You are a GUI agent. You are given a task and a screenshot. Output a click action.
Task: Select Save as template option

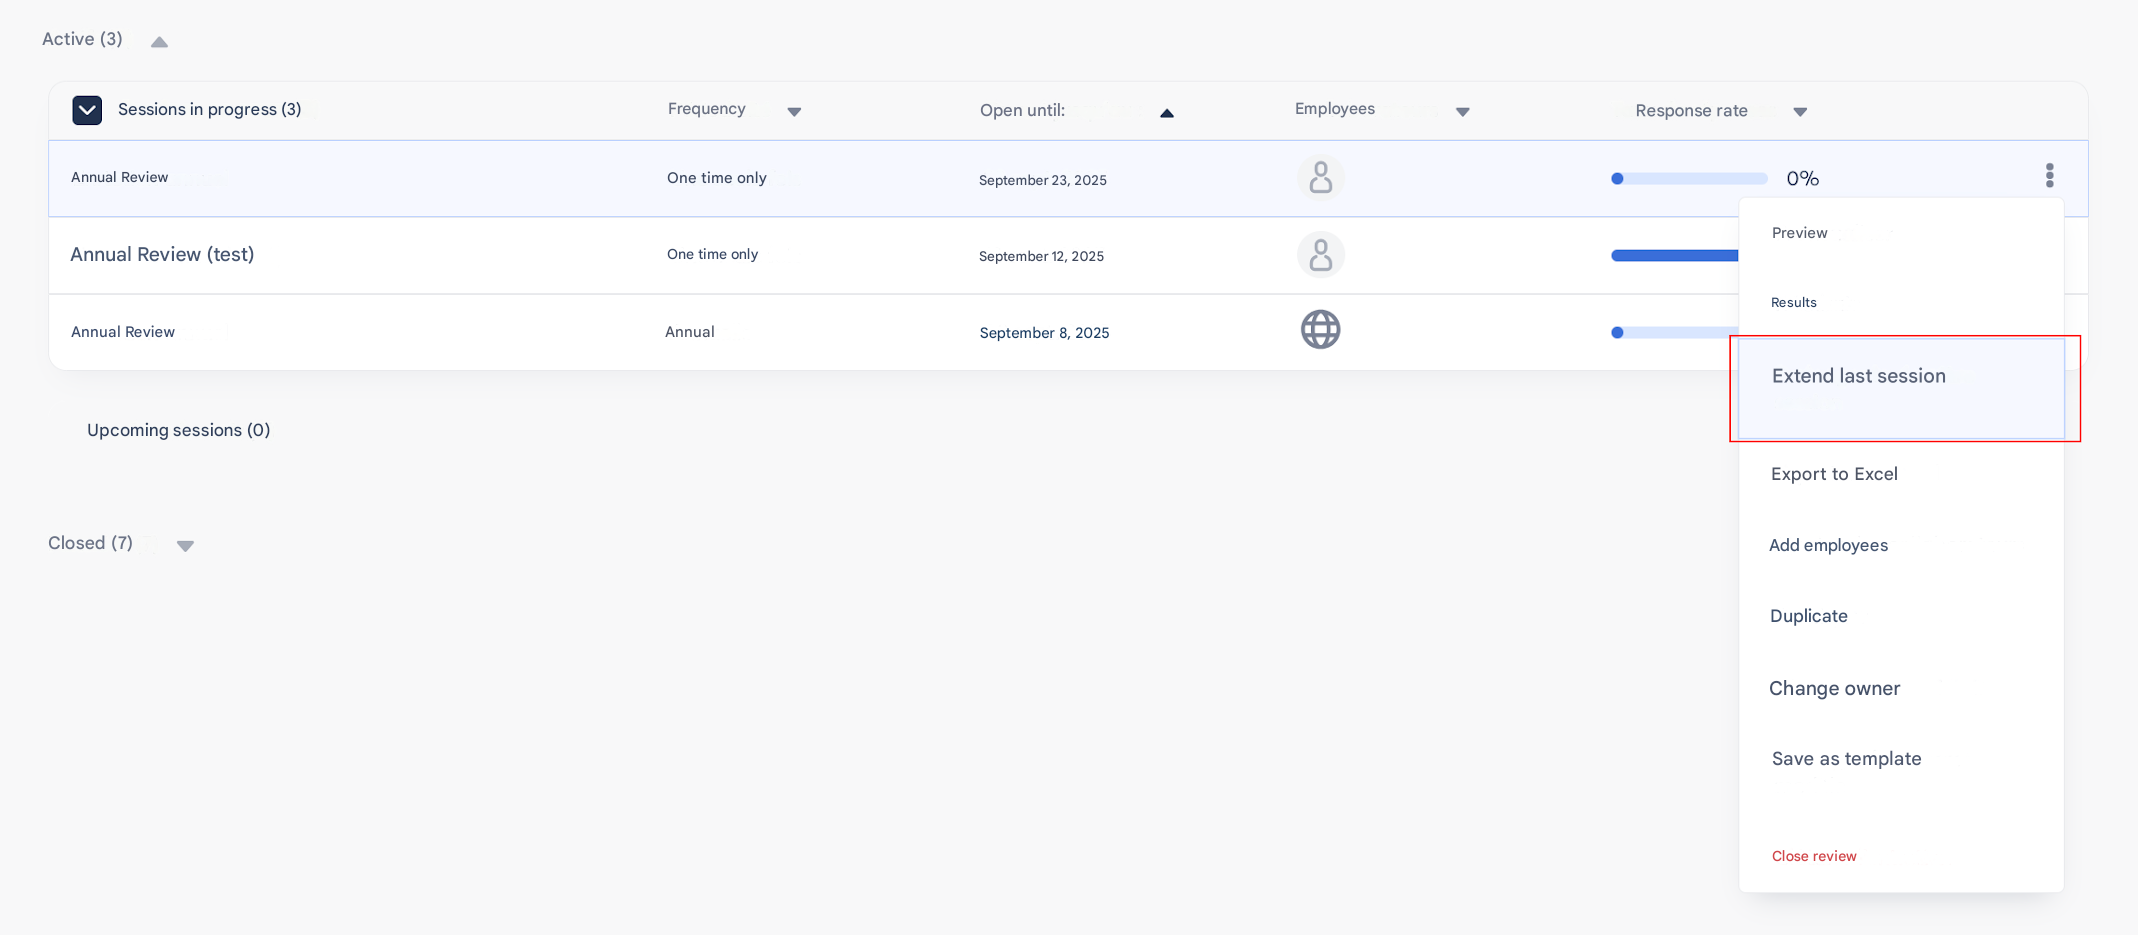[x=1846, y=759]
